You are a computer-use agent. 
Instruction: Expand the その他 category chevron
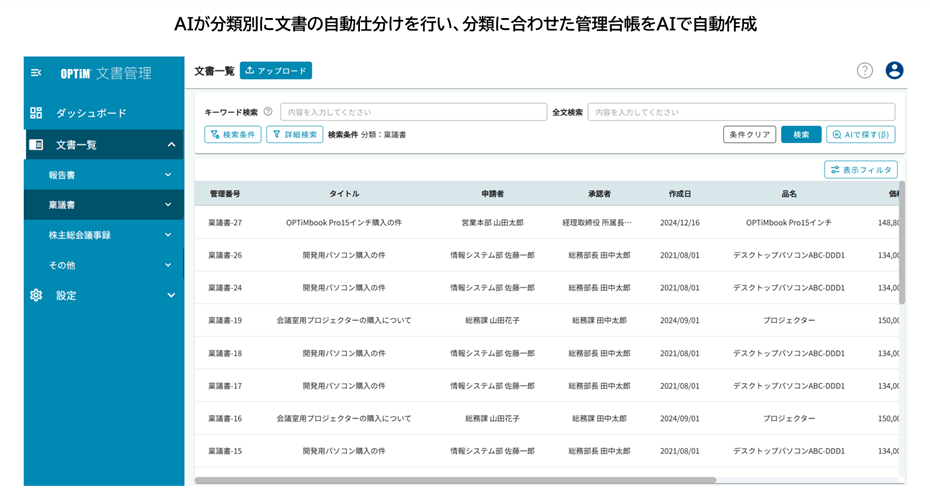point(168,265)
